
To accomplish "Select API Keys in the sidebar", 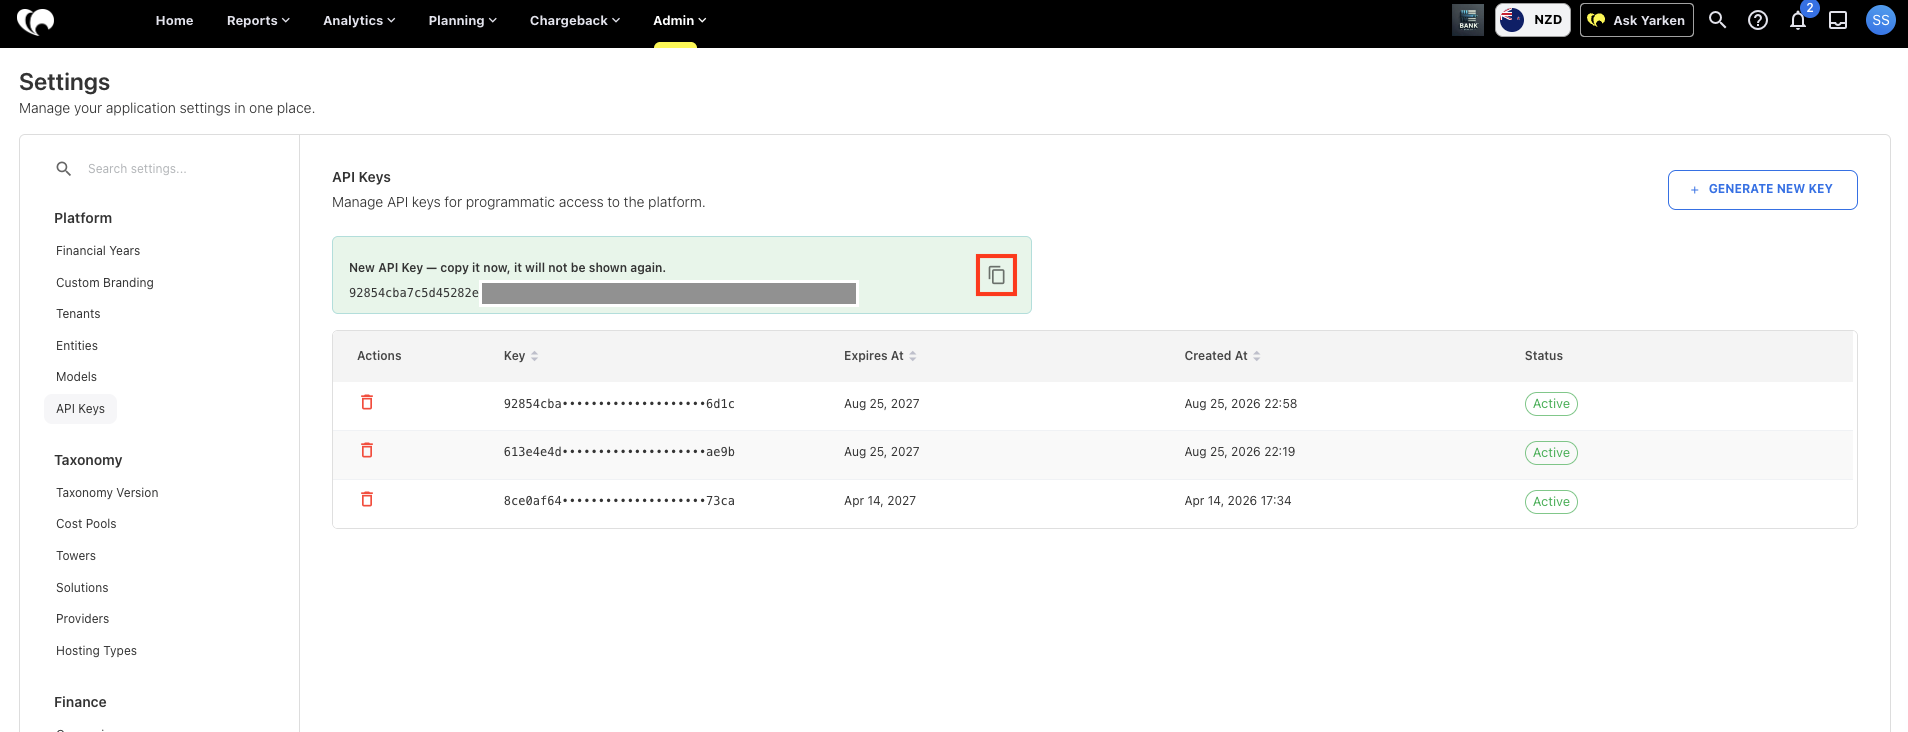I will pos(80,409).
